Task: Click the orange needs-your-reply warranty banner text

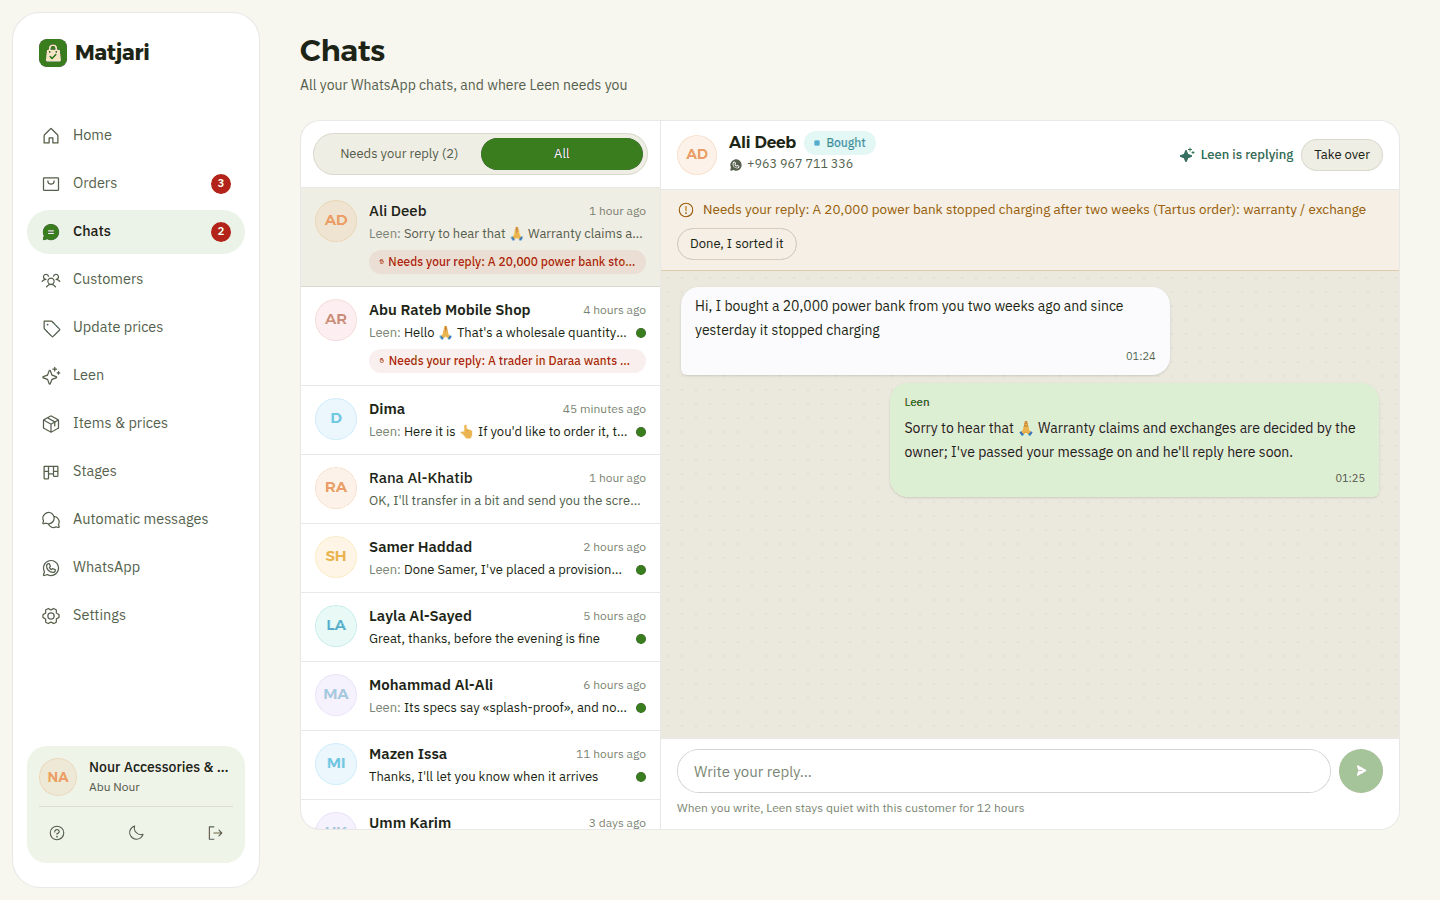Action: coord(1034,210)
